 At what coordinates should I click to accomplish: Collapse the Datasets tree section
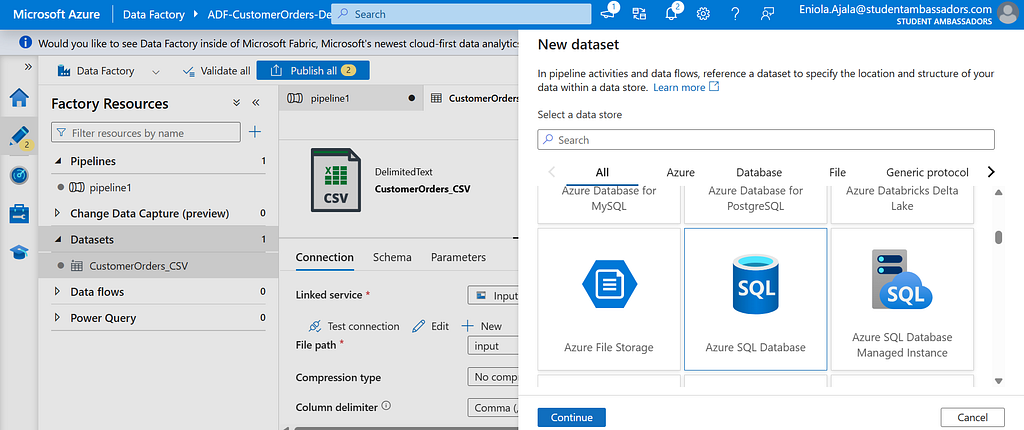(58, 239)
